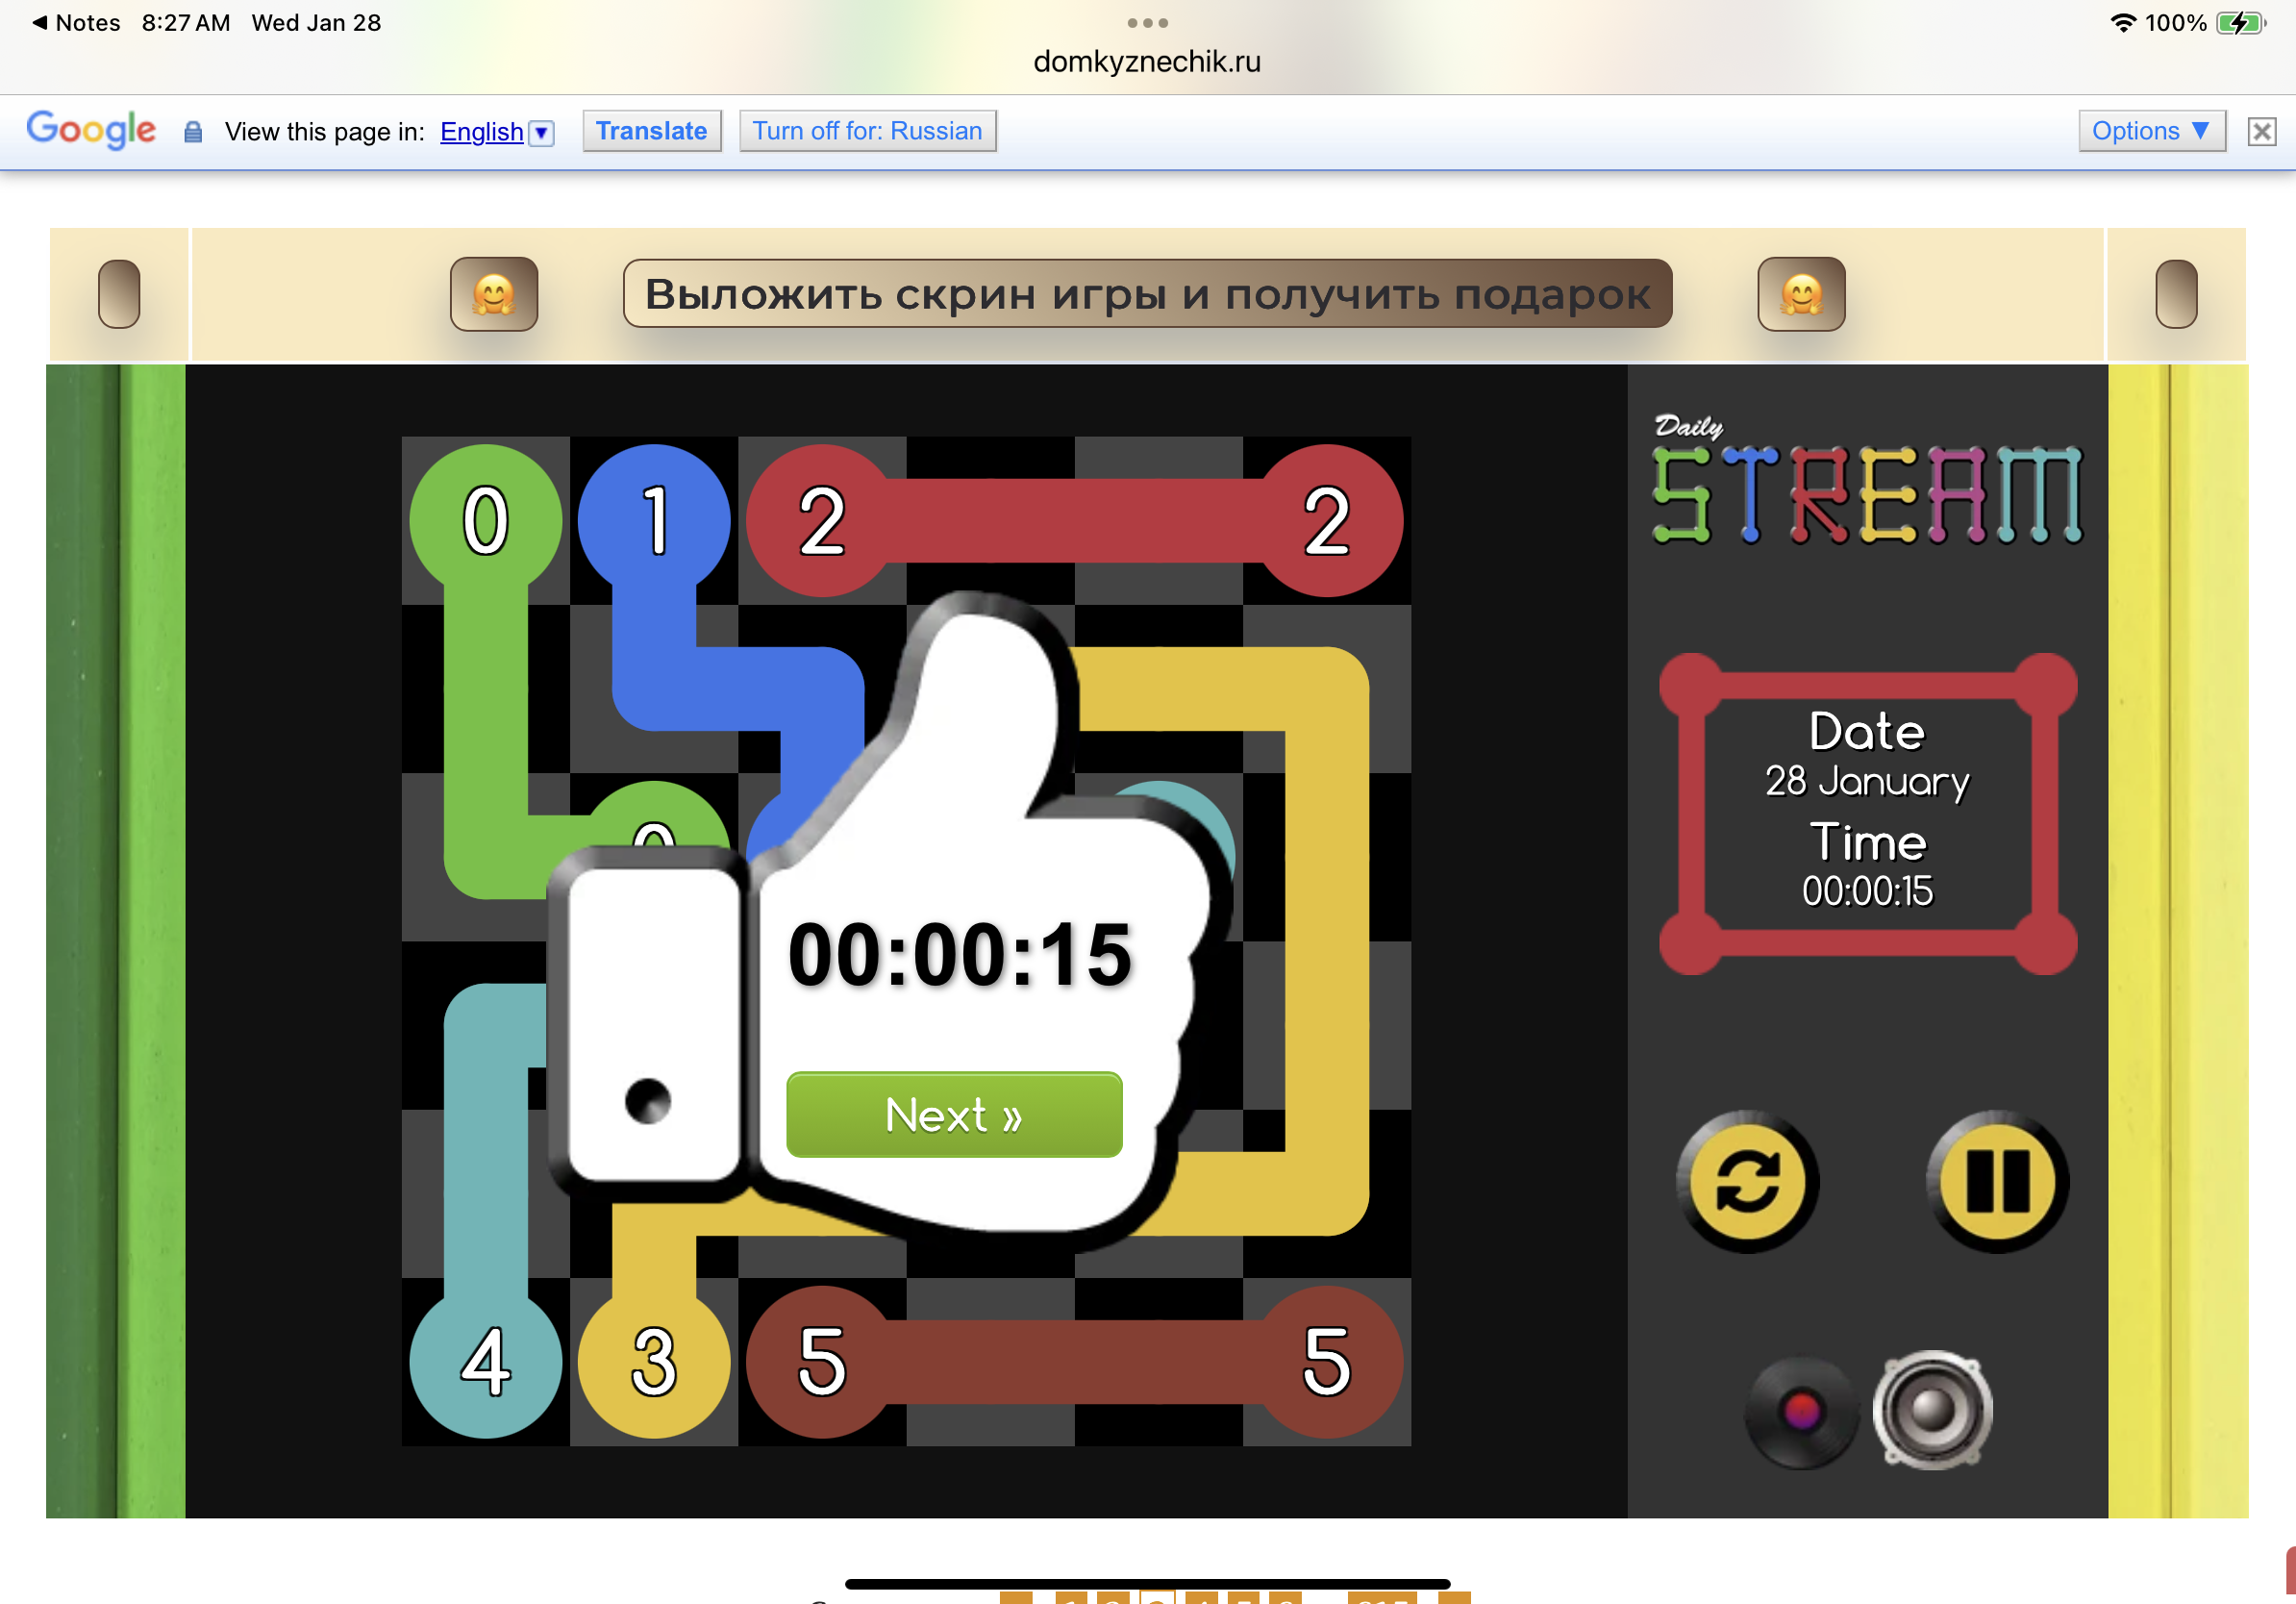Click the green 0 node in top row
Image resolution: width=2296 pixels, height=1604 pixels.
(486, 520)
